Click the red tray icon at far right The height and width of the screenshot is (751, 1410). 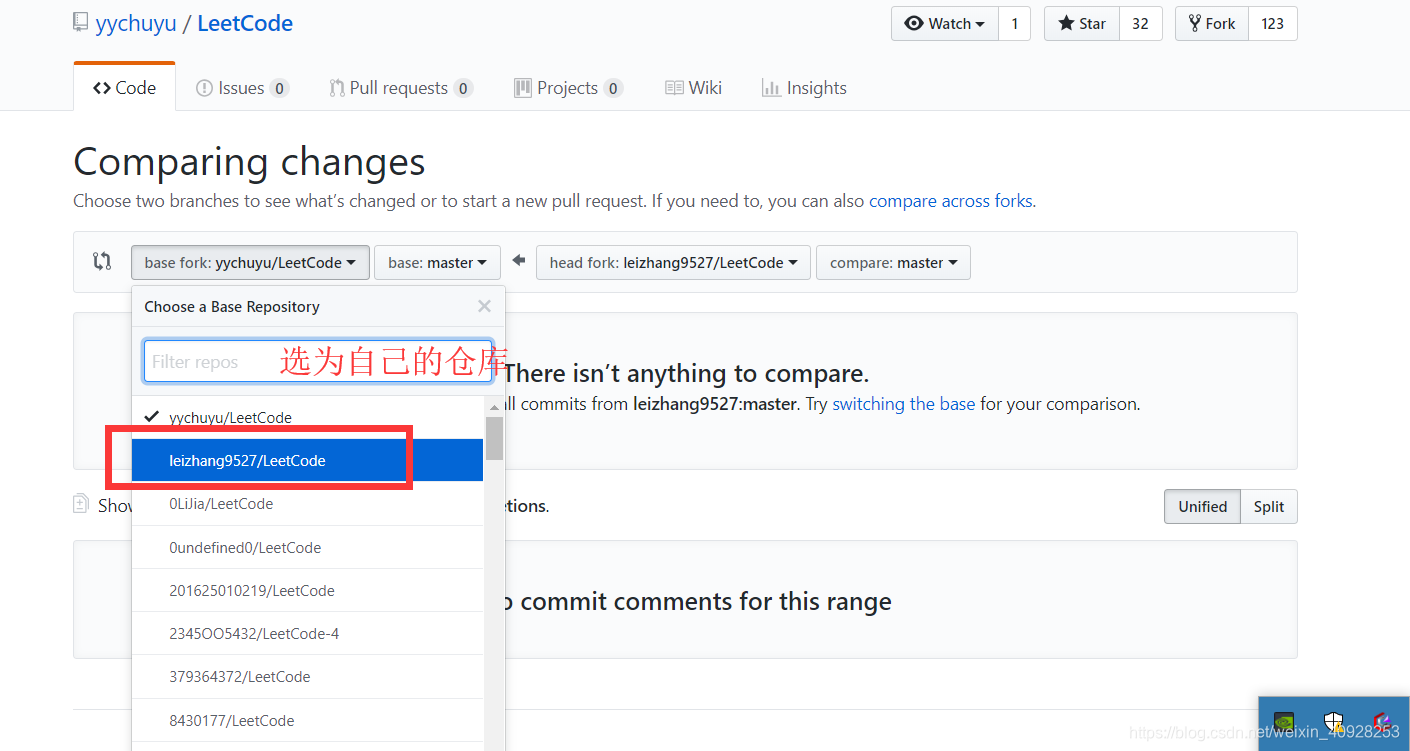[1382, 721]
